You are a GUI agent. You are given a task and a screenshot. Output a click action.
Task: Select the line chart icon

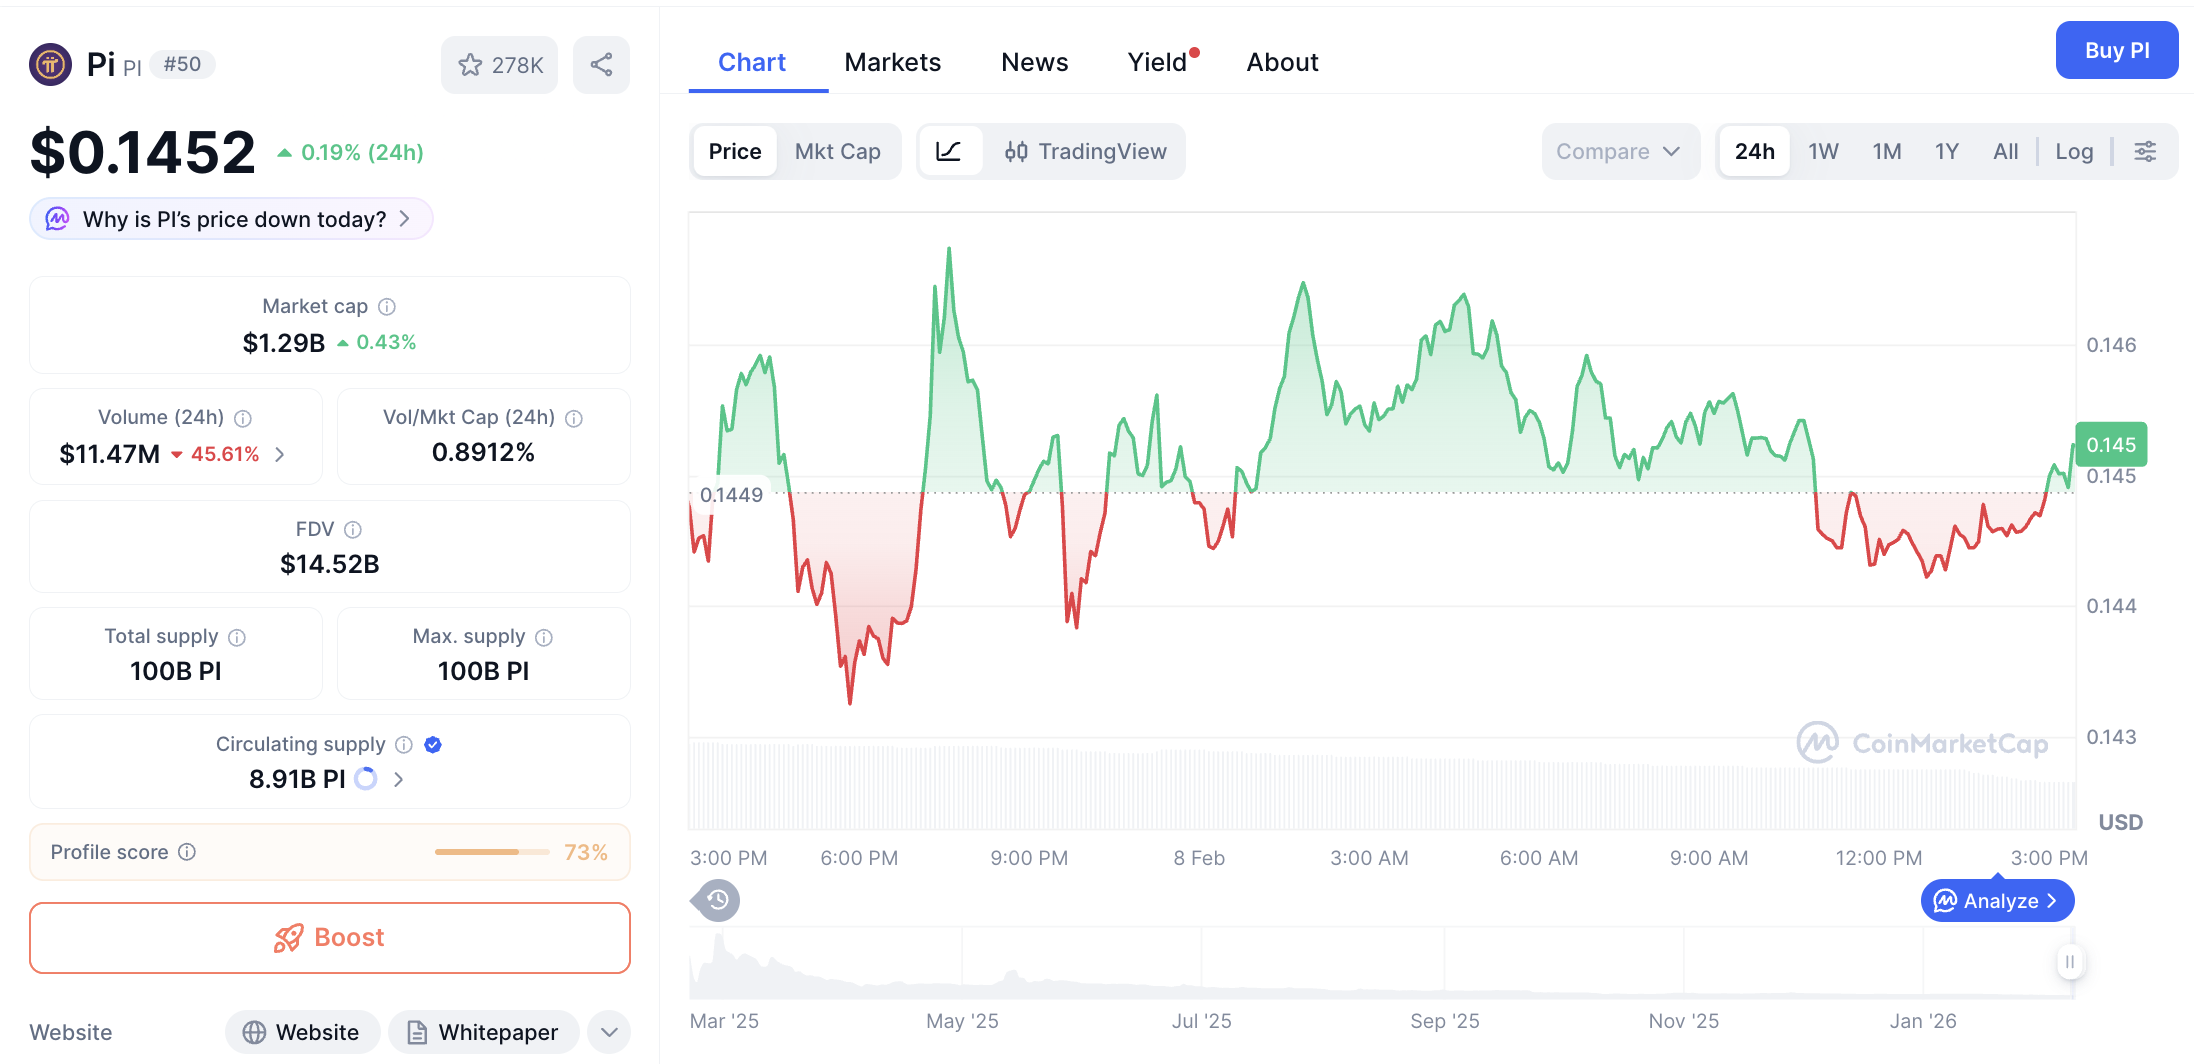(949, 151)
